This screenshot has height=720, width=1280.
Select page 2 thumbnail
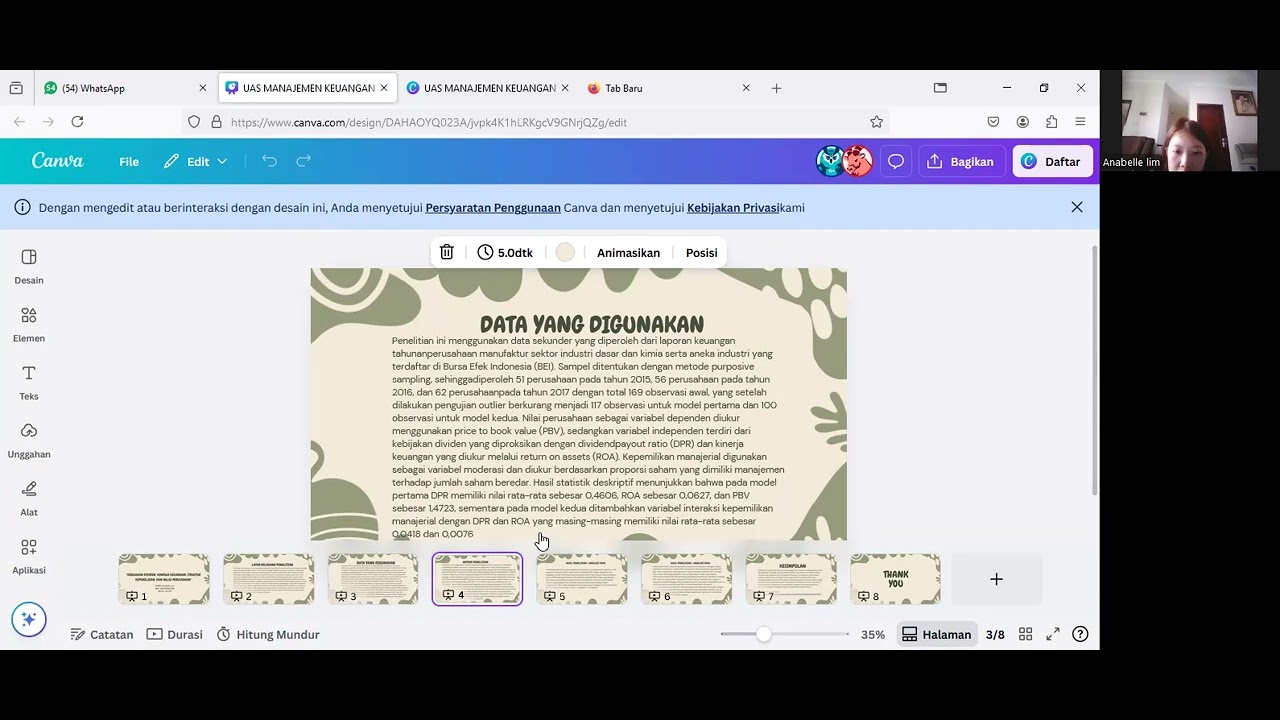coord(268,579)
